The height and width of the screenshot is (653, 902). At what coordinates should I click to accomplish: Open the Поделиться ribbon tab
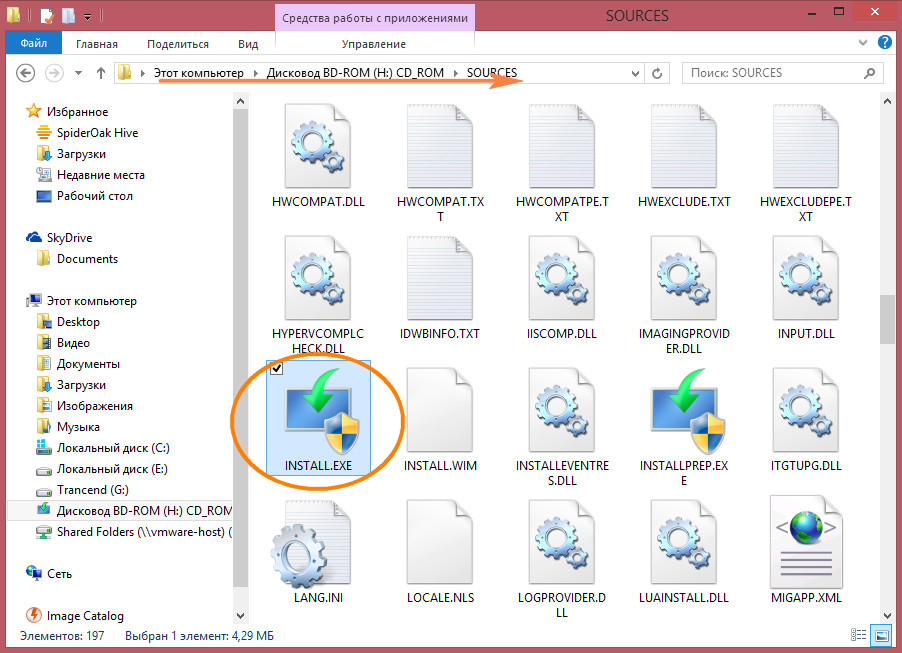178,44
